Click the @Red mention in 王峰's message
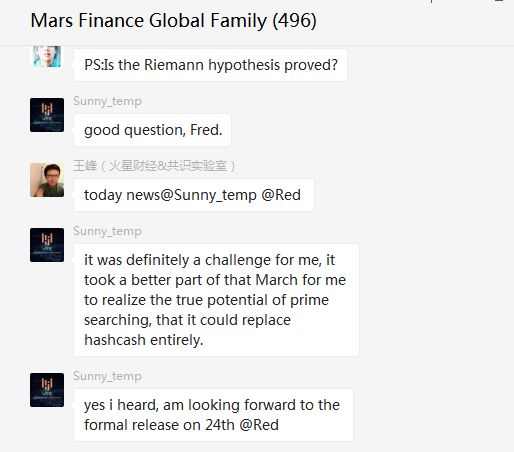 281,195
